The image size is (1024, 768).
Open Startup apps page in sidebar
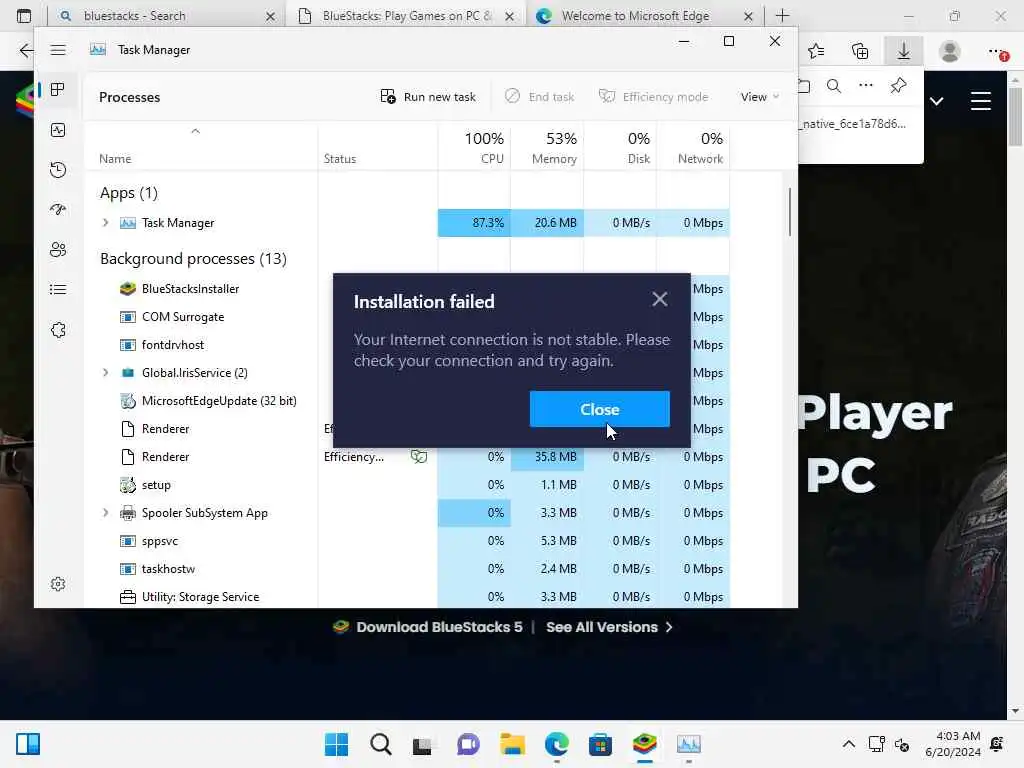click(58, 210)
